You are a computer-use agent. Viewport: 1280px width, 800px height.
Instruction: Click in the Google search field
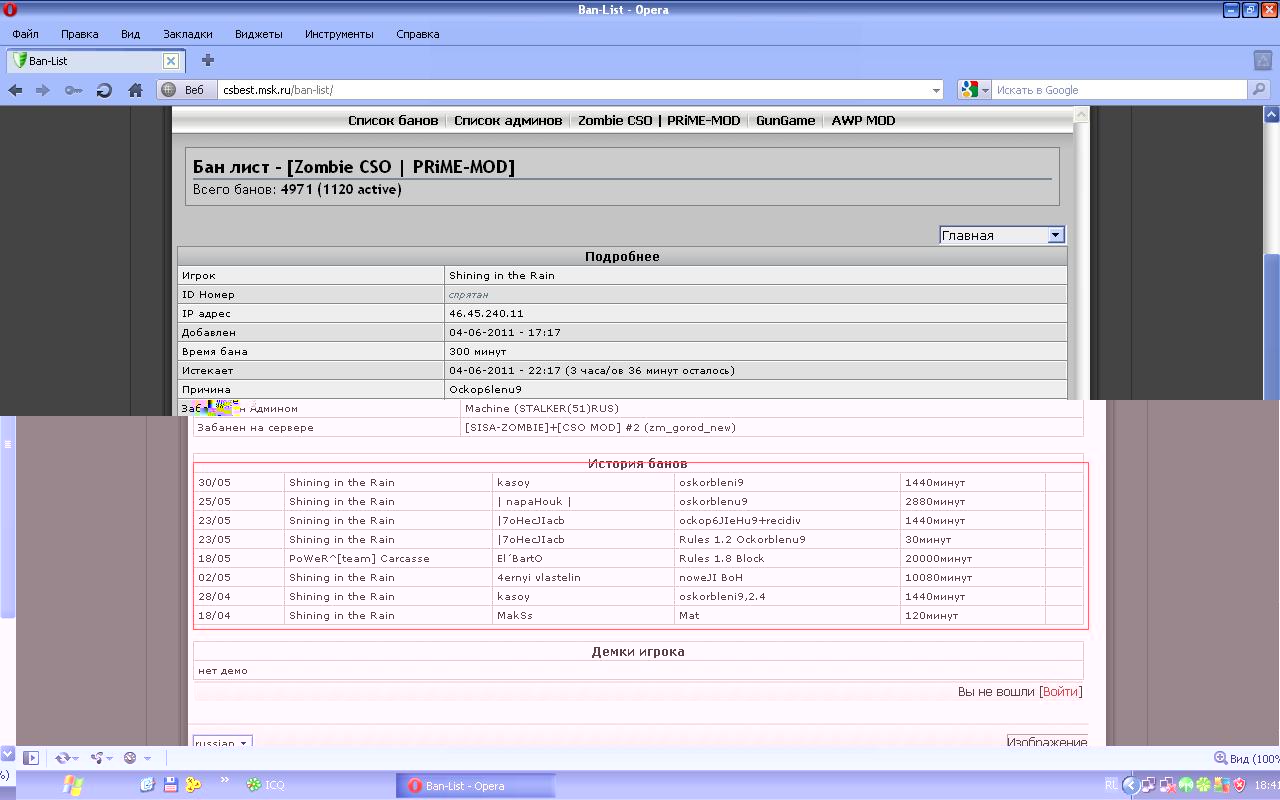[1120, 90]
